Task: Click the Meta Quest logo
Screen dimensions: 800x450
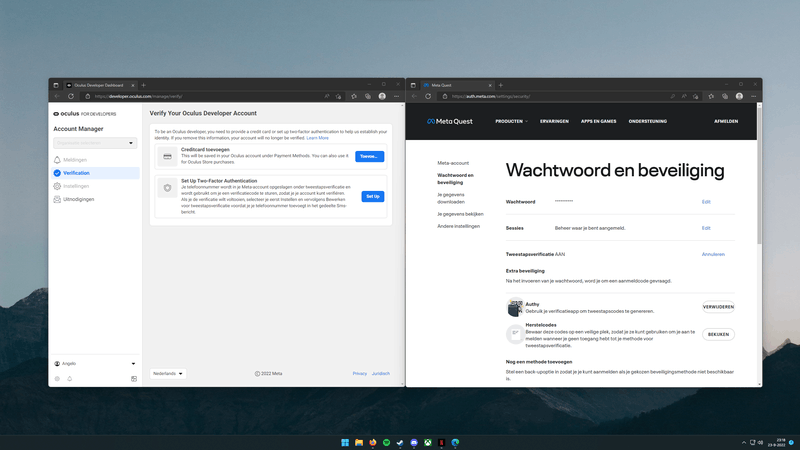Action: [449, 121]
